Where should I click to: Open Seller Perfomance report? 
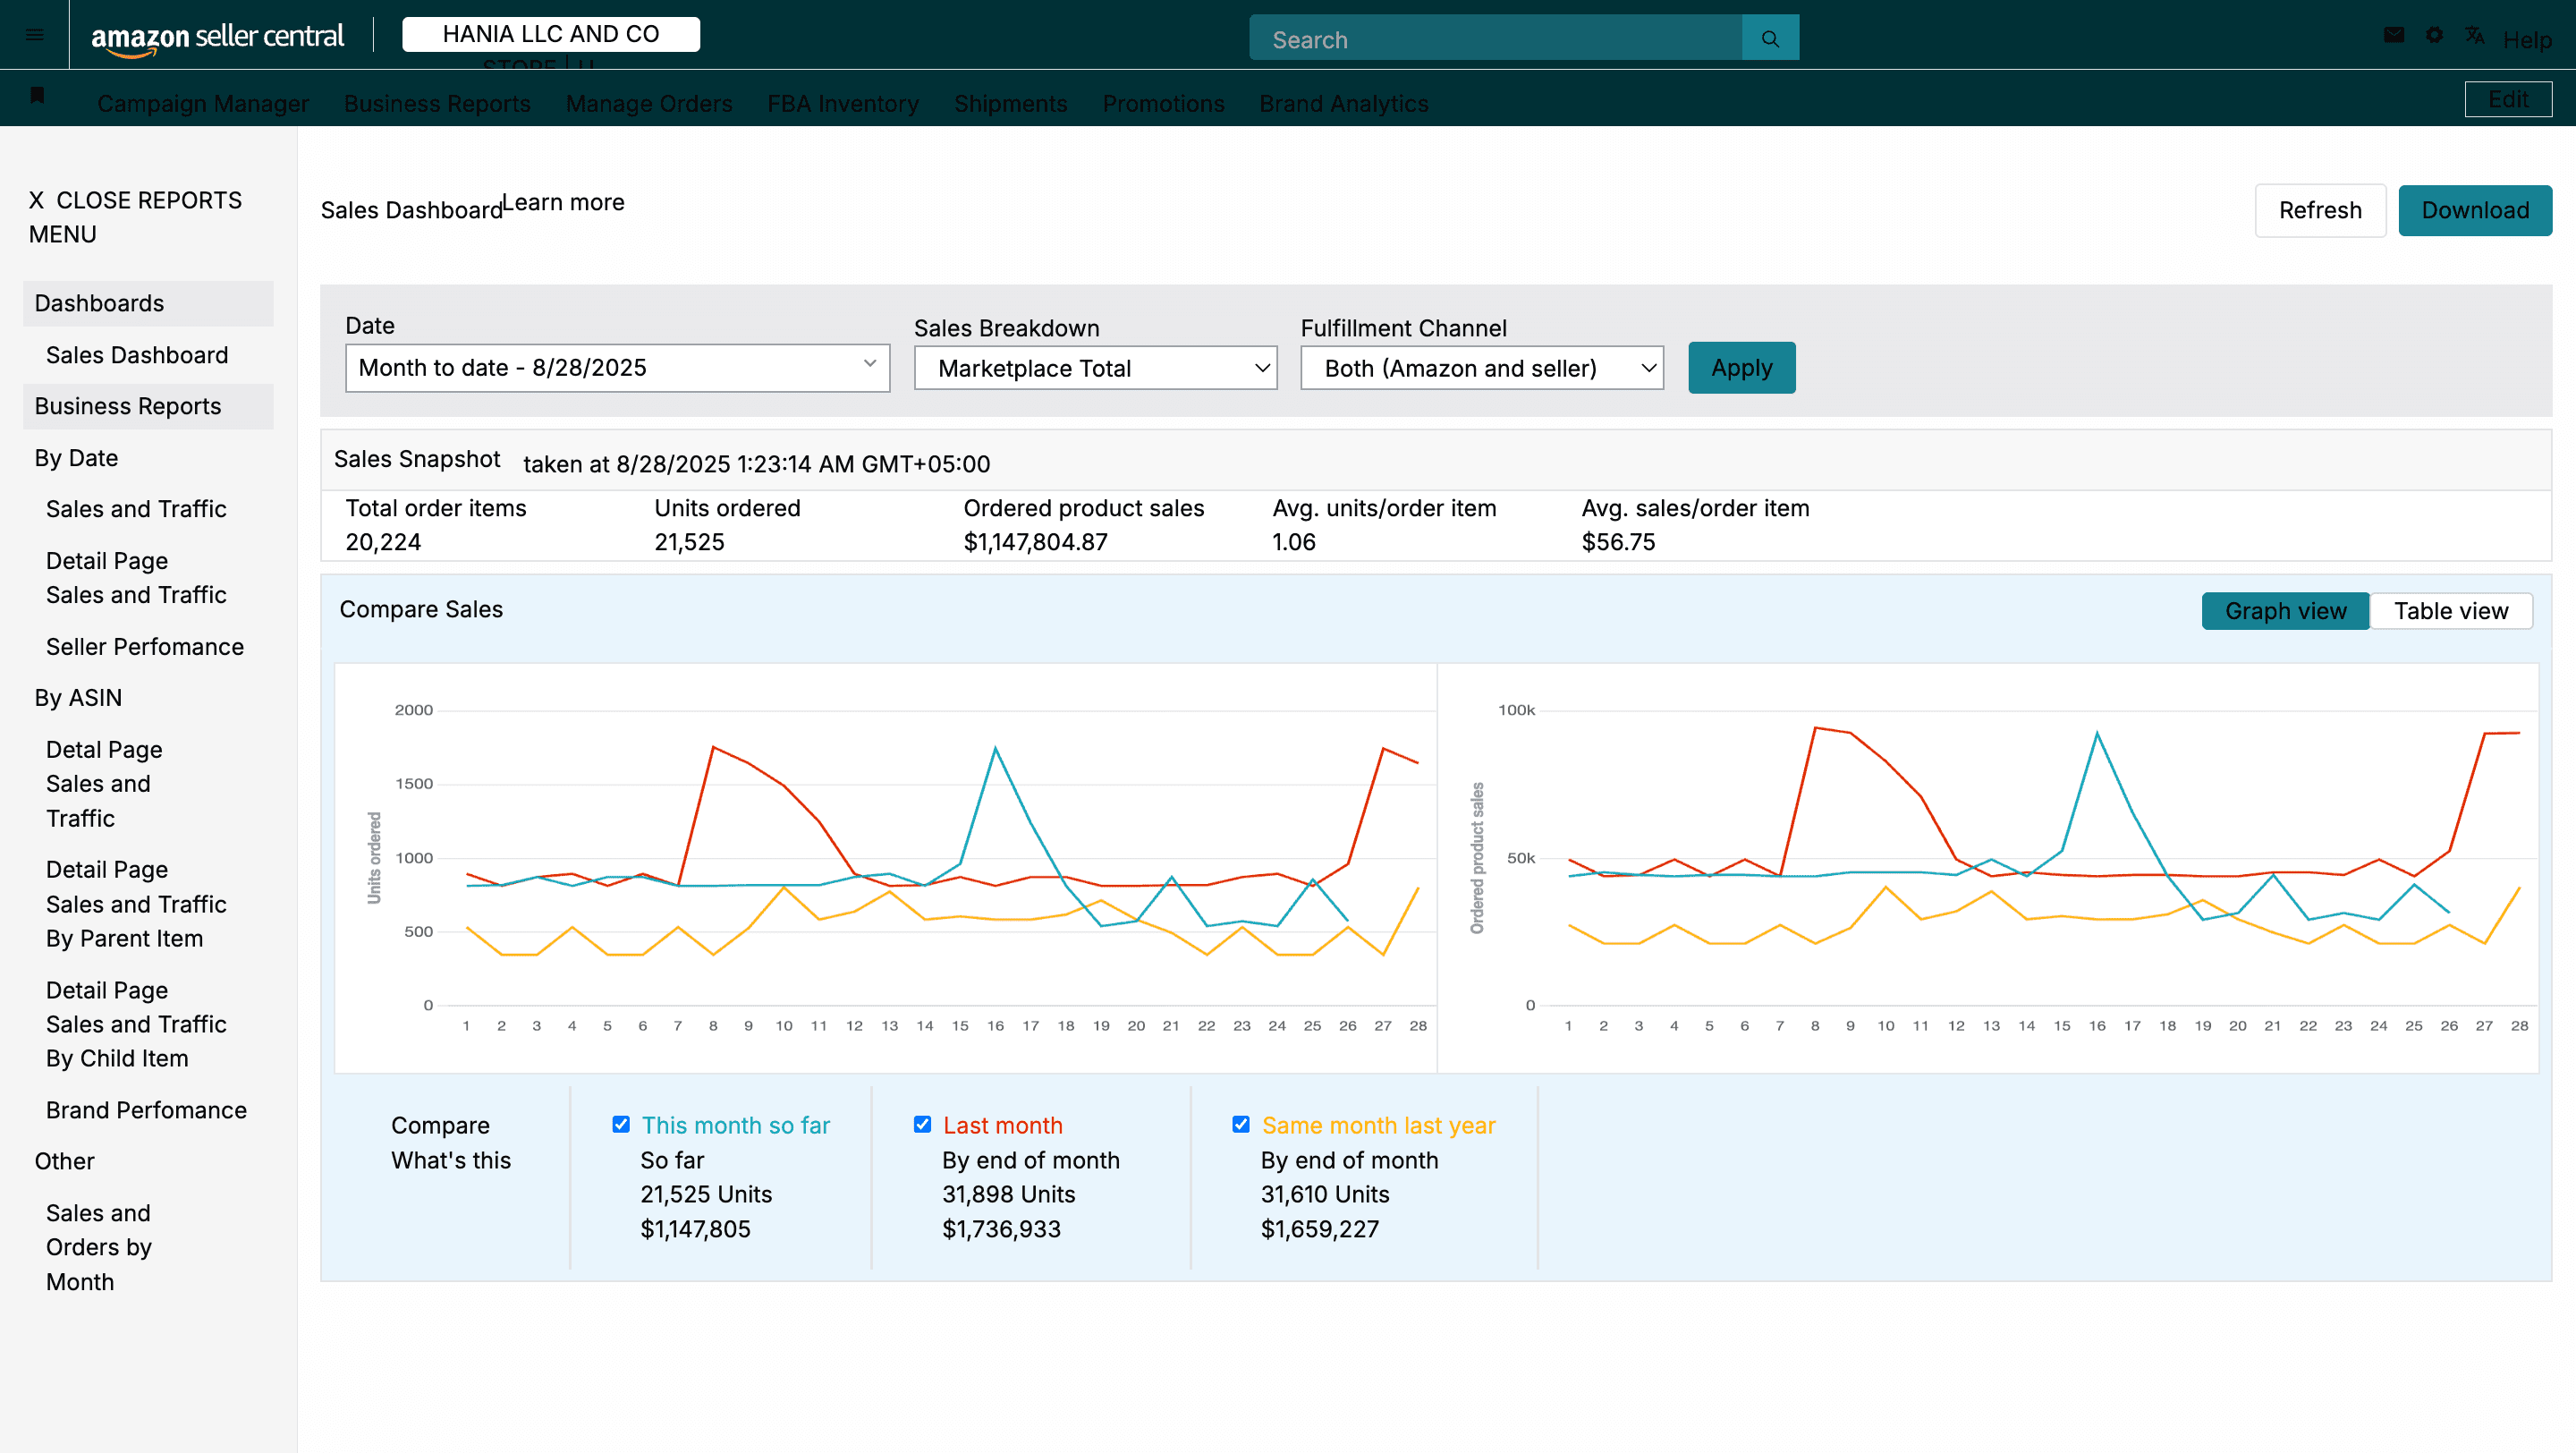(145, 647)
